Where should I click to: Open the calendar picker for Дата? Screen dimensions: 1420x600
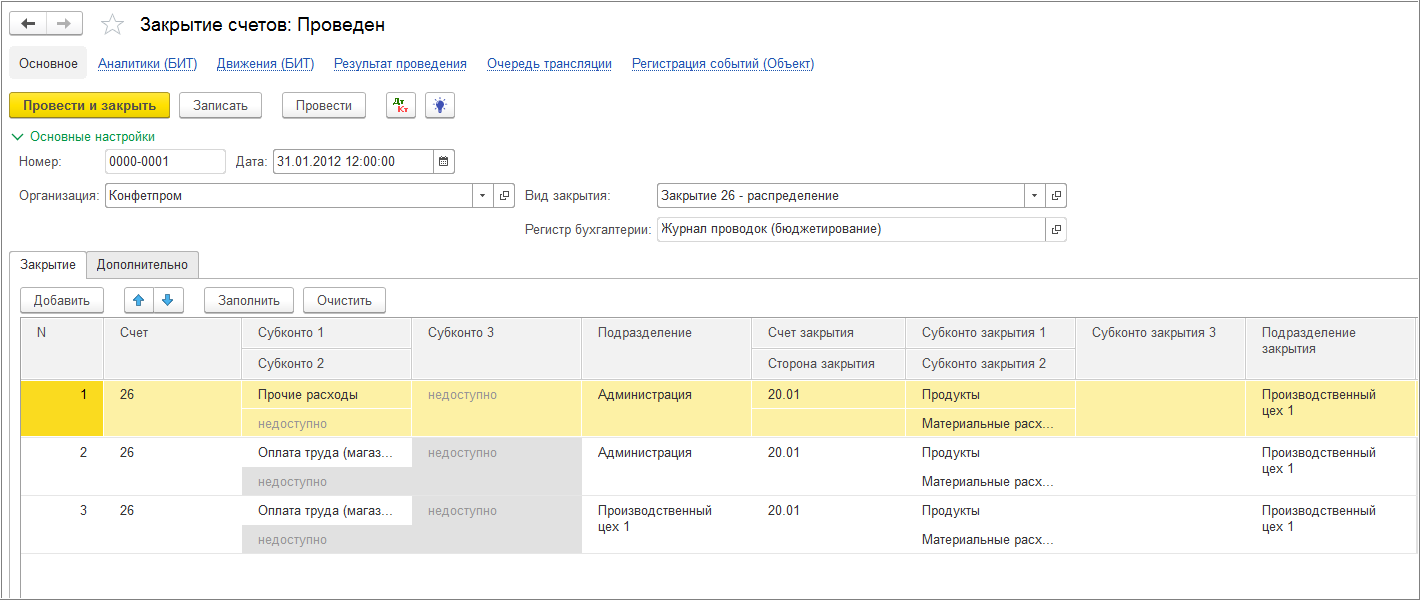pyautogui.click(x=445, y=161)
